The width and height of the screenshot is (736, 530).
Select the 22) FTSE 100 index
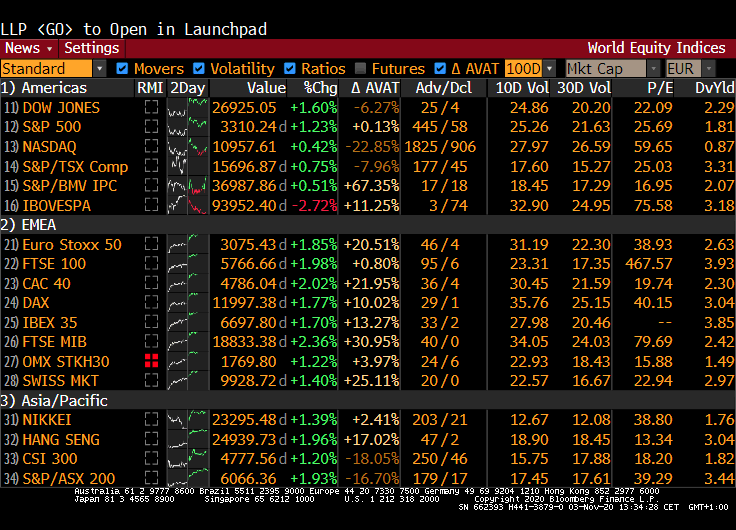[x=54, y=264]
